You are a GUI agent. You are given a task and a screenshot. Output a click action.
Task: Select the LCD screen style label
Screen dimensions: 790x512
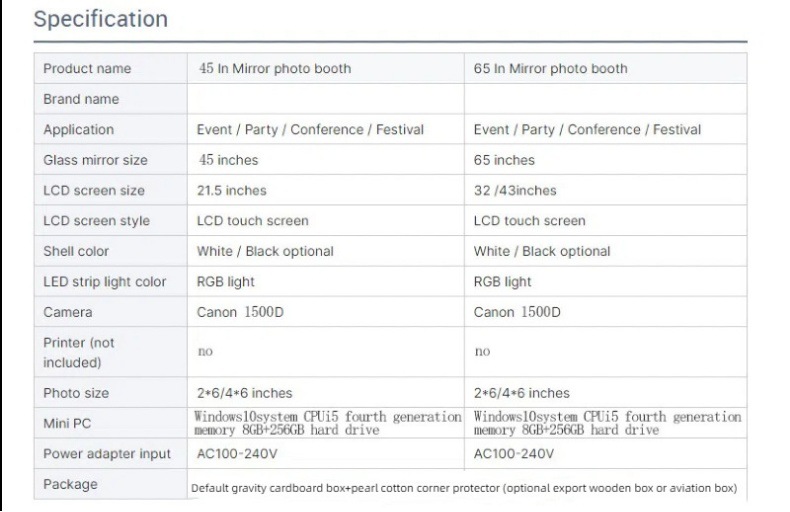tap(96, 221)
